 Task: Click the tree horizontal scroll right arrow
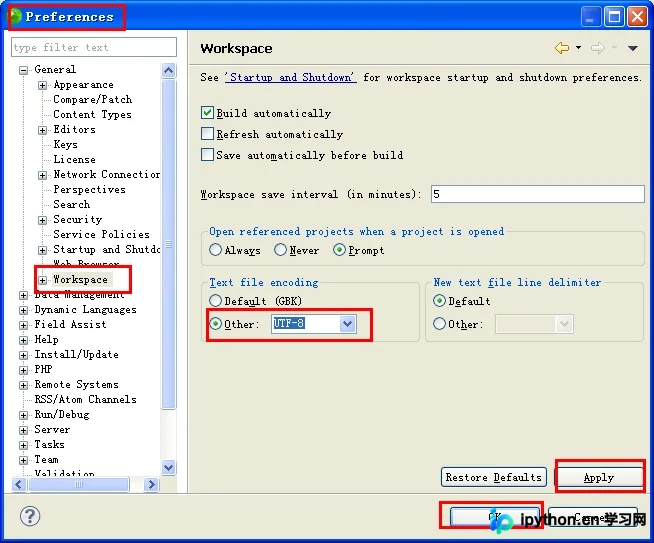[x=151, y=485]
